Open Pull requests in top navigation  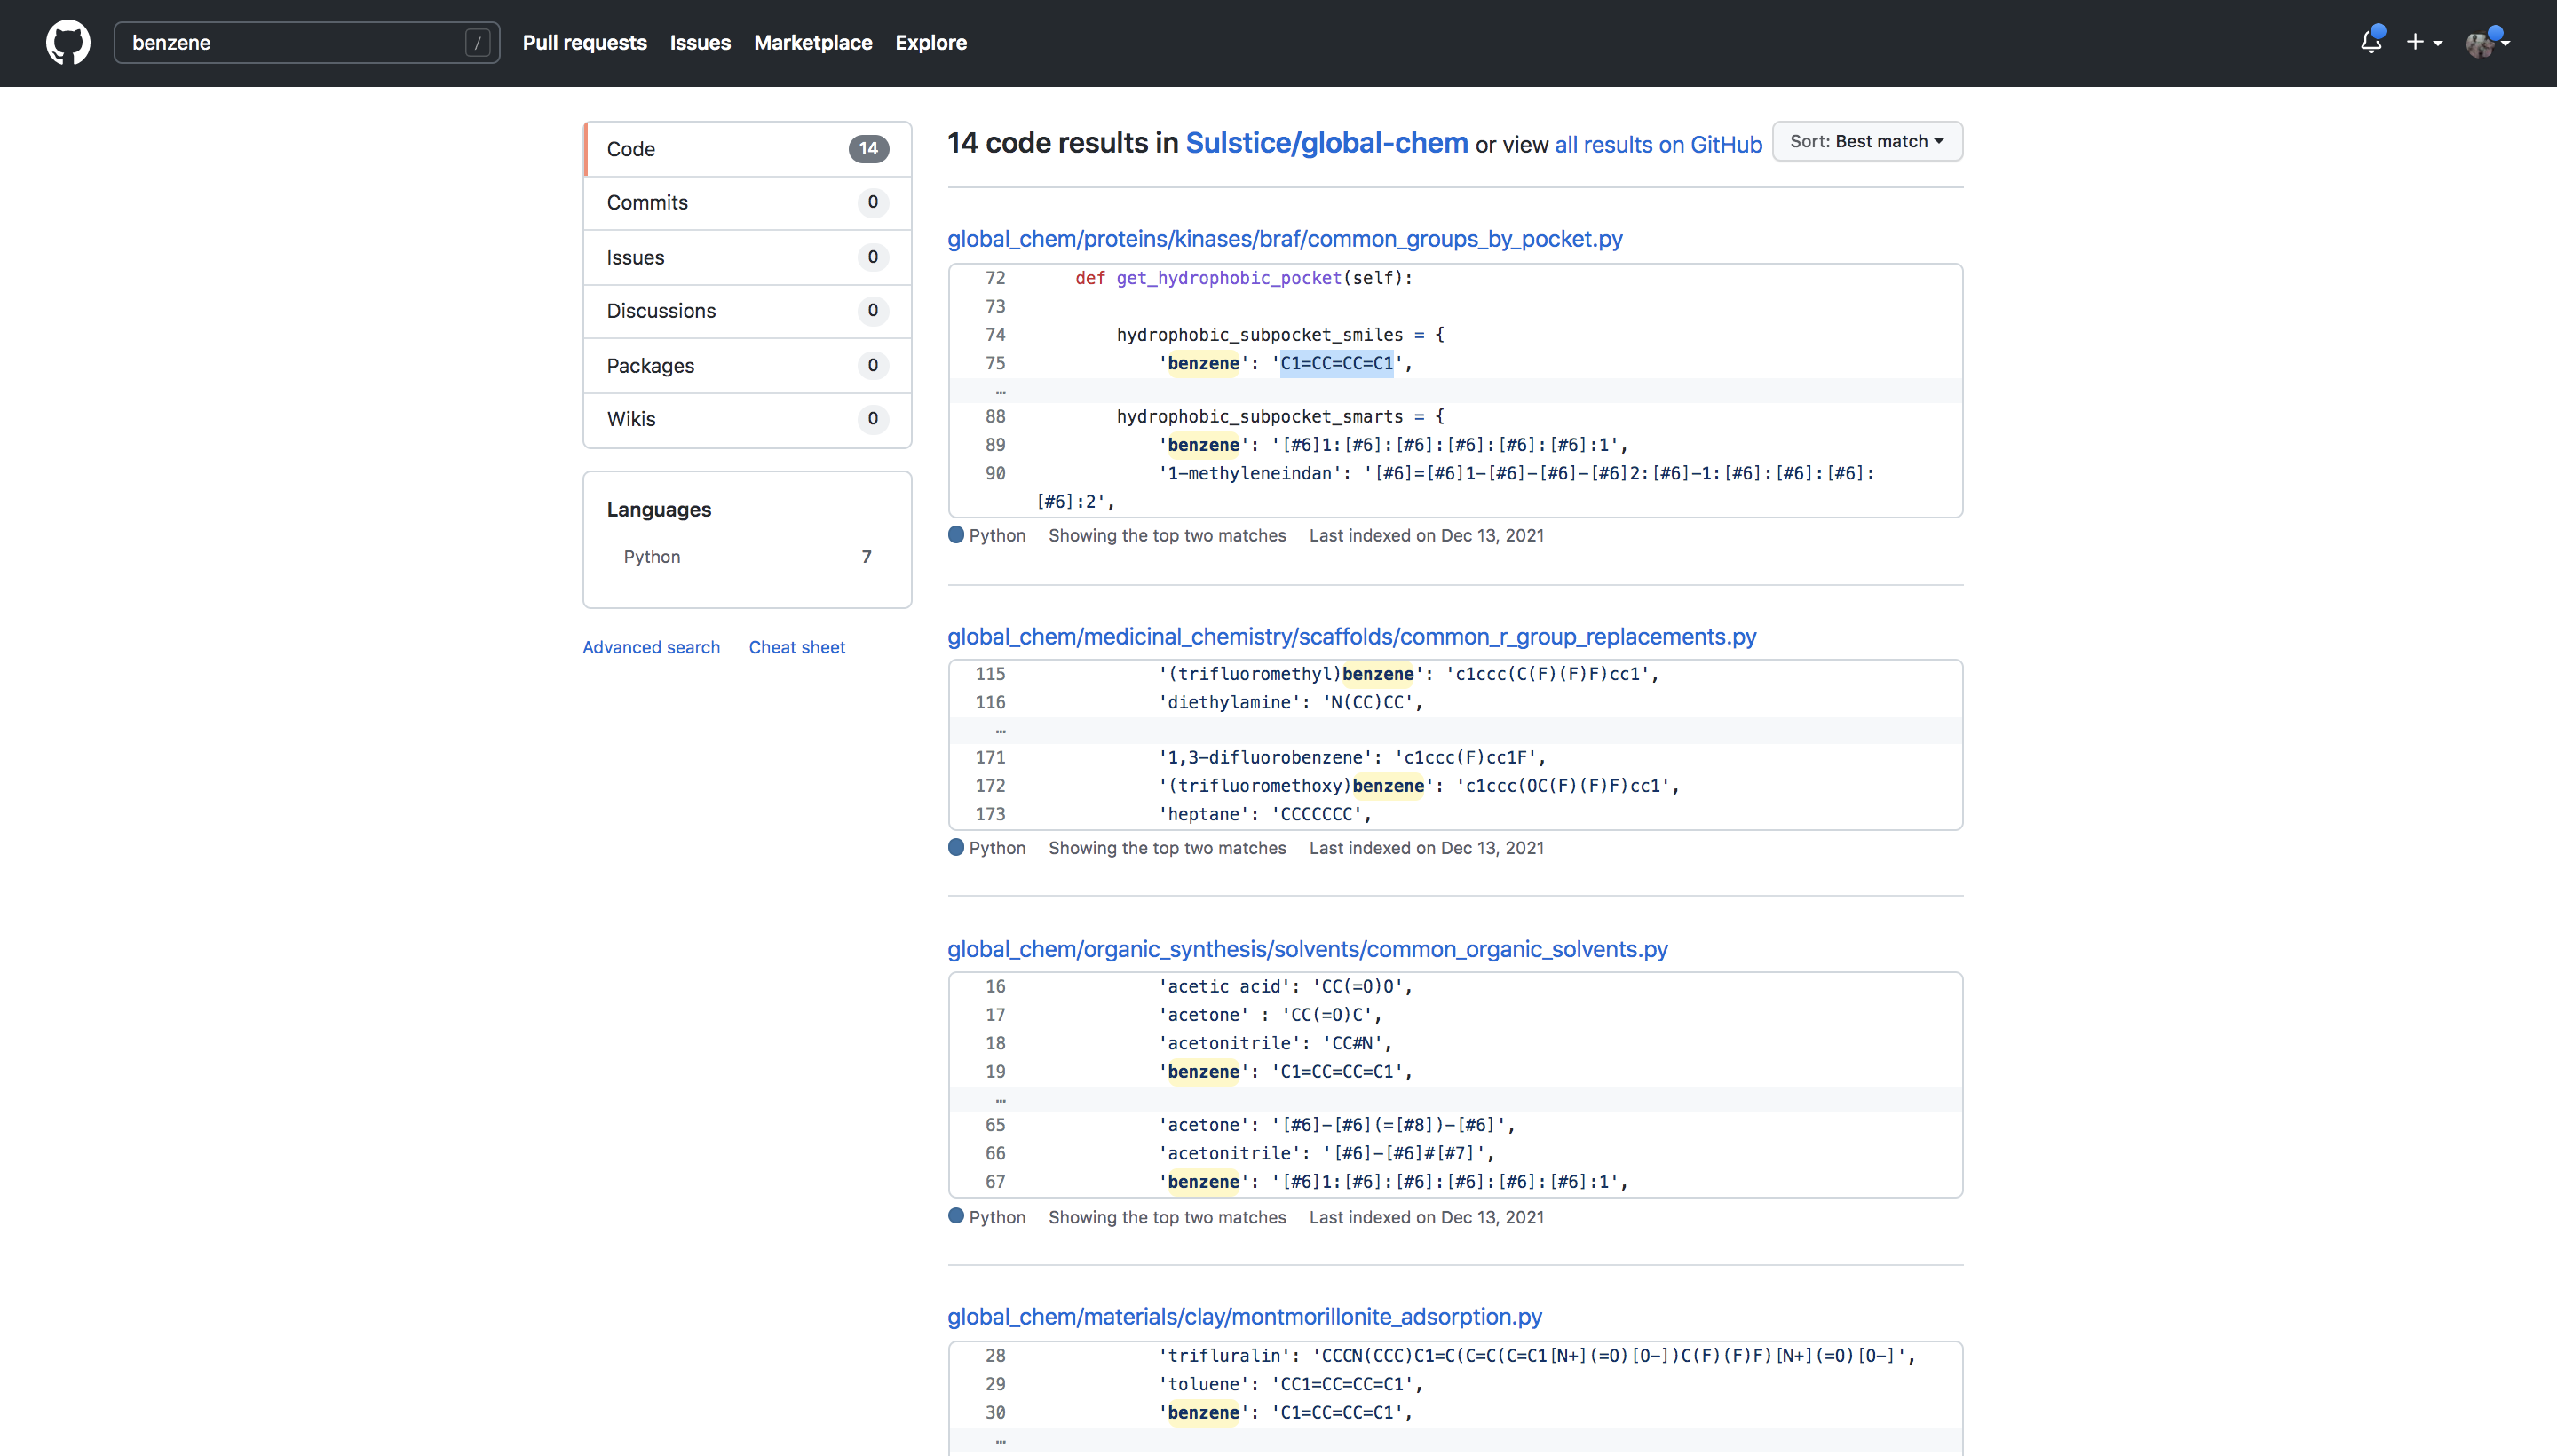[x=584, y=43]
